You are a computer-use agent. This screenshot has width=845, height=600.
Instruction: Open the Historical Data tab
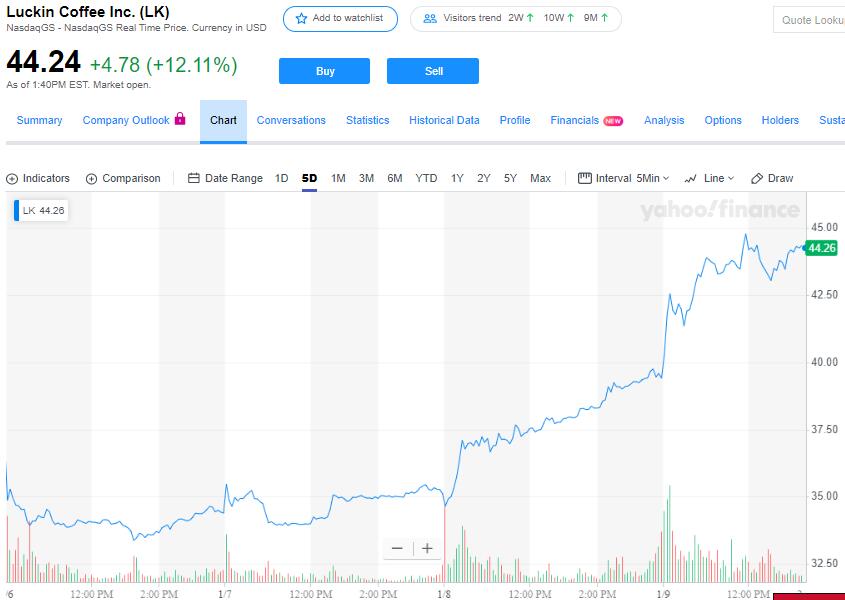(444, 120)
